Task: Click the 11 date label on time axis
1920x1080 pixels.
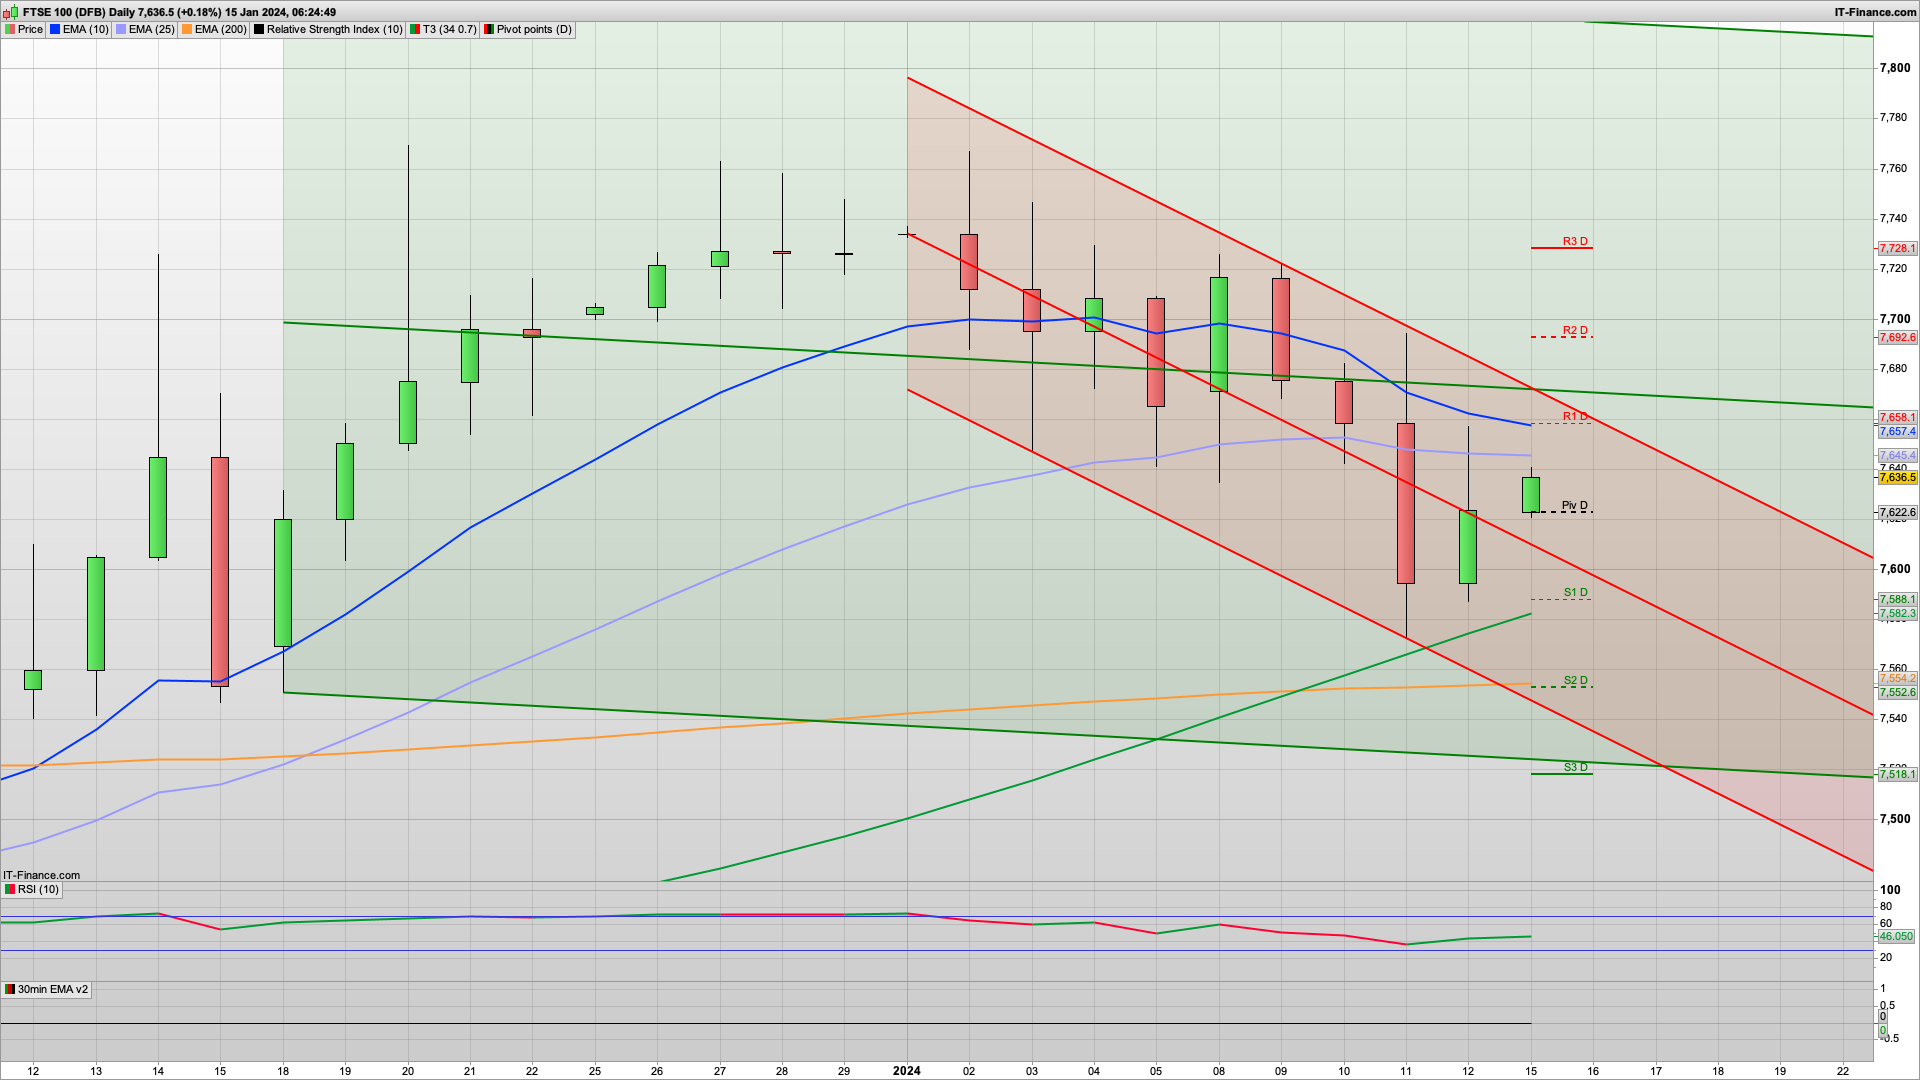Action: tap(1405, 1070)
